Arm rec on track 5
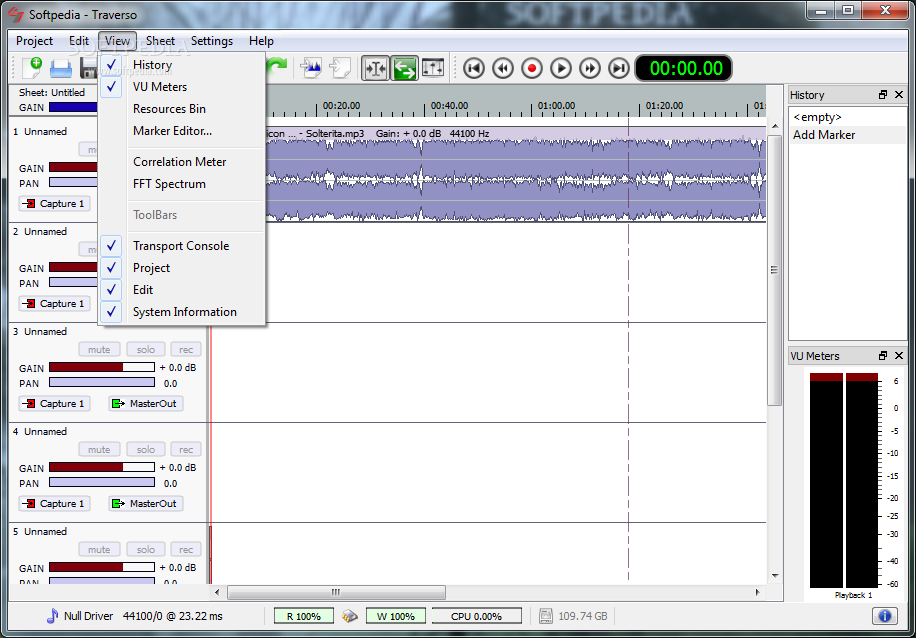916x638 pixels. (x=186, y=549)
